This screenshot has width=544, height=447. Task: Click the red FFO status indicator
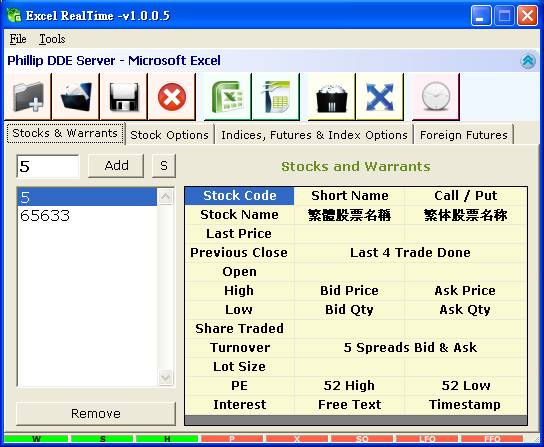pyautogui.click(x=492, y=439)
